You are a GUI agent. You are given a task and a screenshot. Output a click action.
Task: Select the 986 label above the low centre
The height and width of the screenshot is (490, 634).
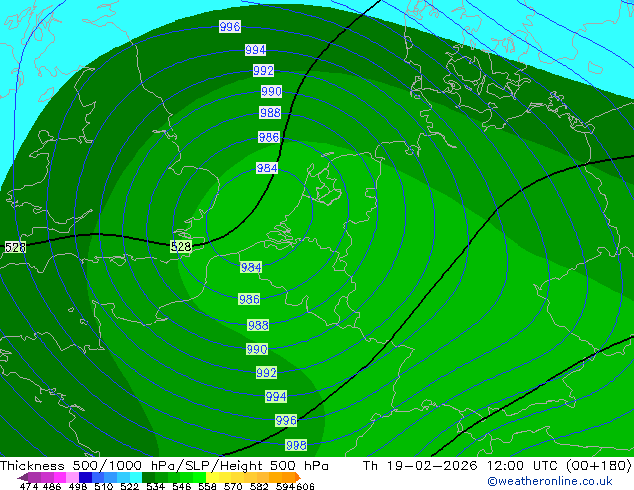[x=269, y=137]
